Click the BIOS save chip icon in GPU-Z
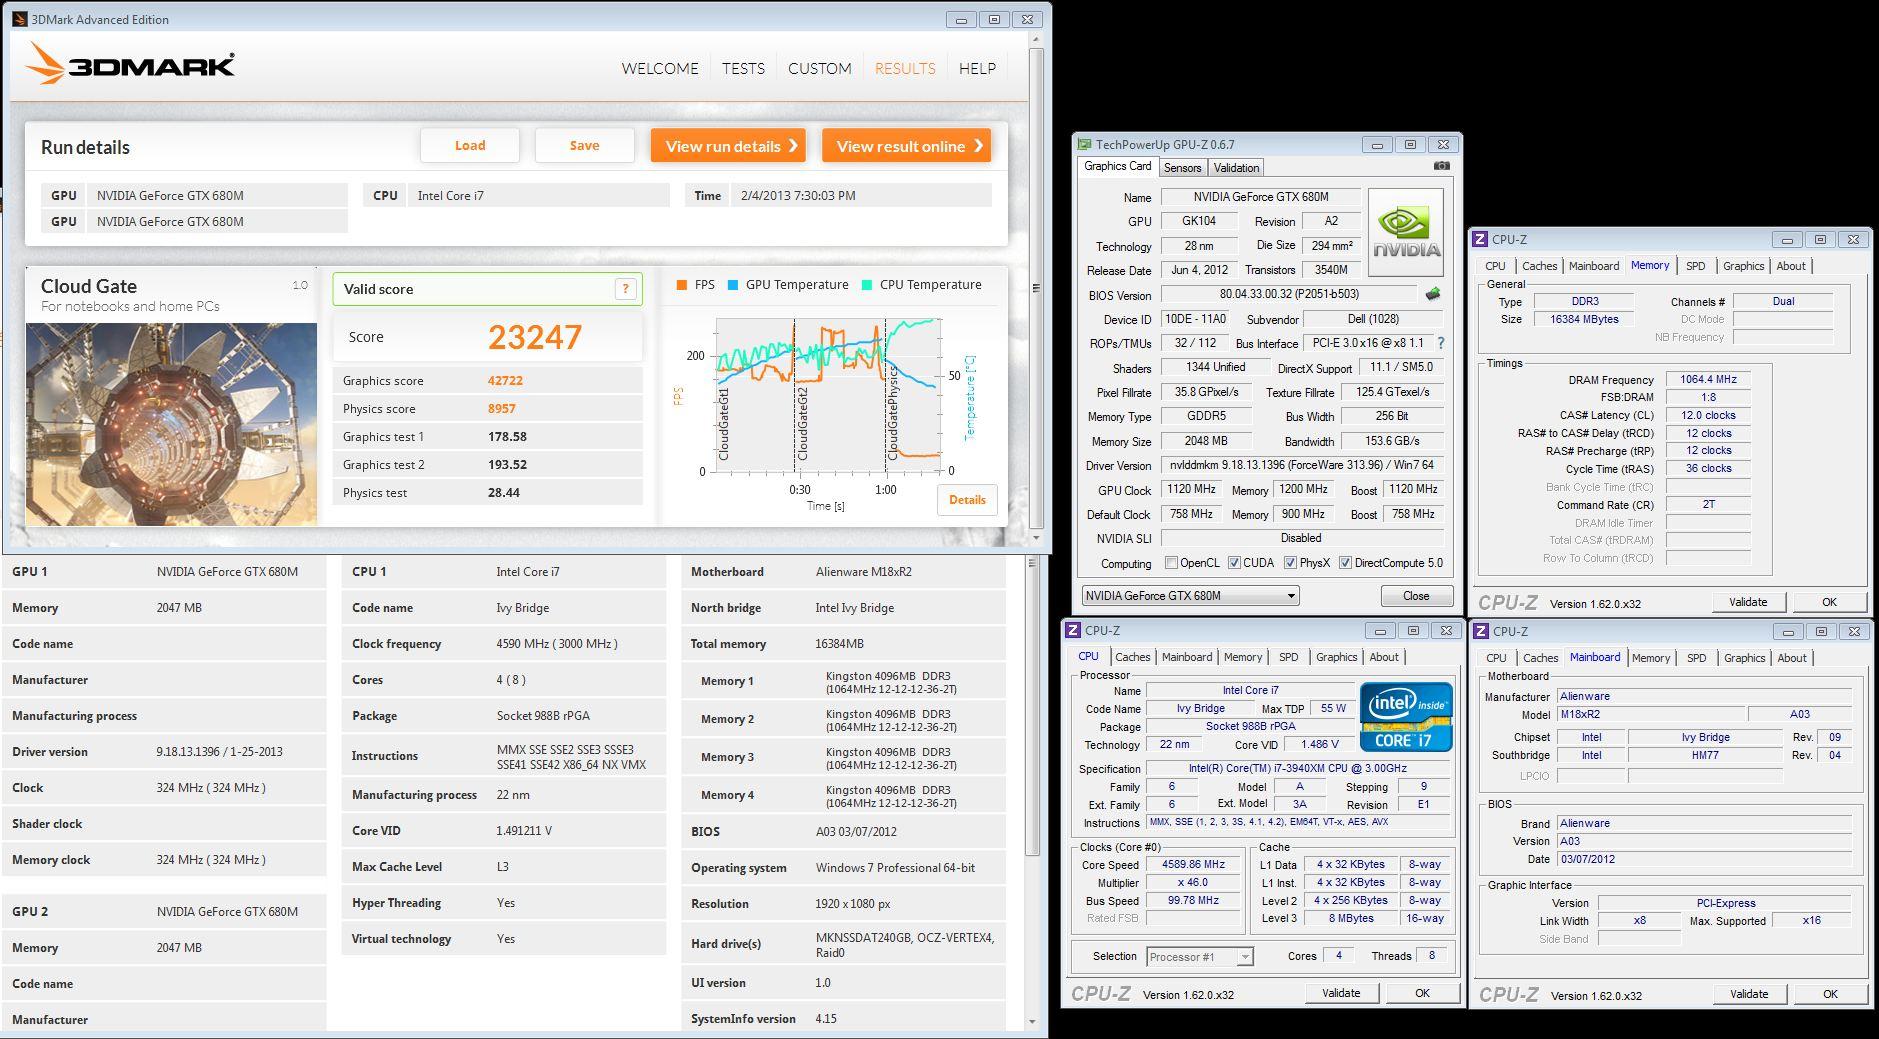1879x1039 pixels. pos(1433,294)
